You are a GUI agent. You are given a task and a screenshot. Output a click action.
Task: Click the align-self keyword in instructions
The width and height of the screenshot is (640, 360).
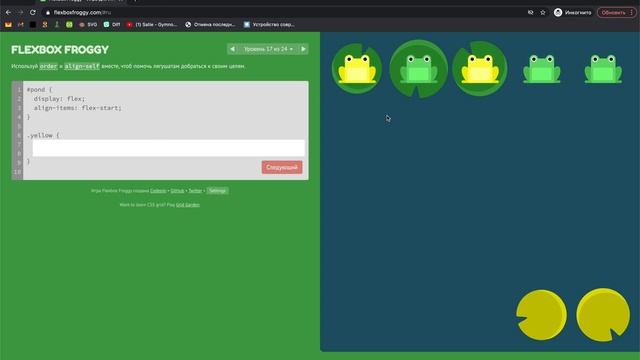[x=82, y=66]
